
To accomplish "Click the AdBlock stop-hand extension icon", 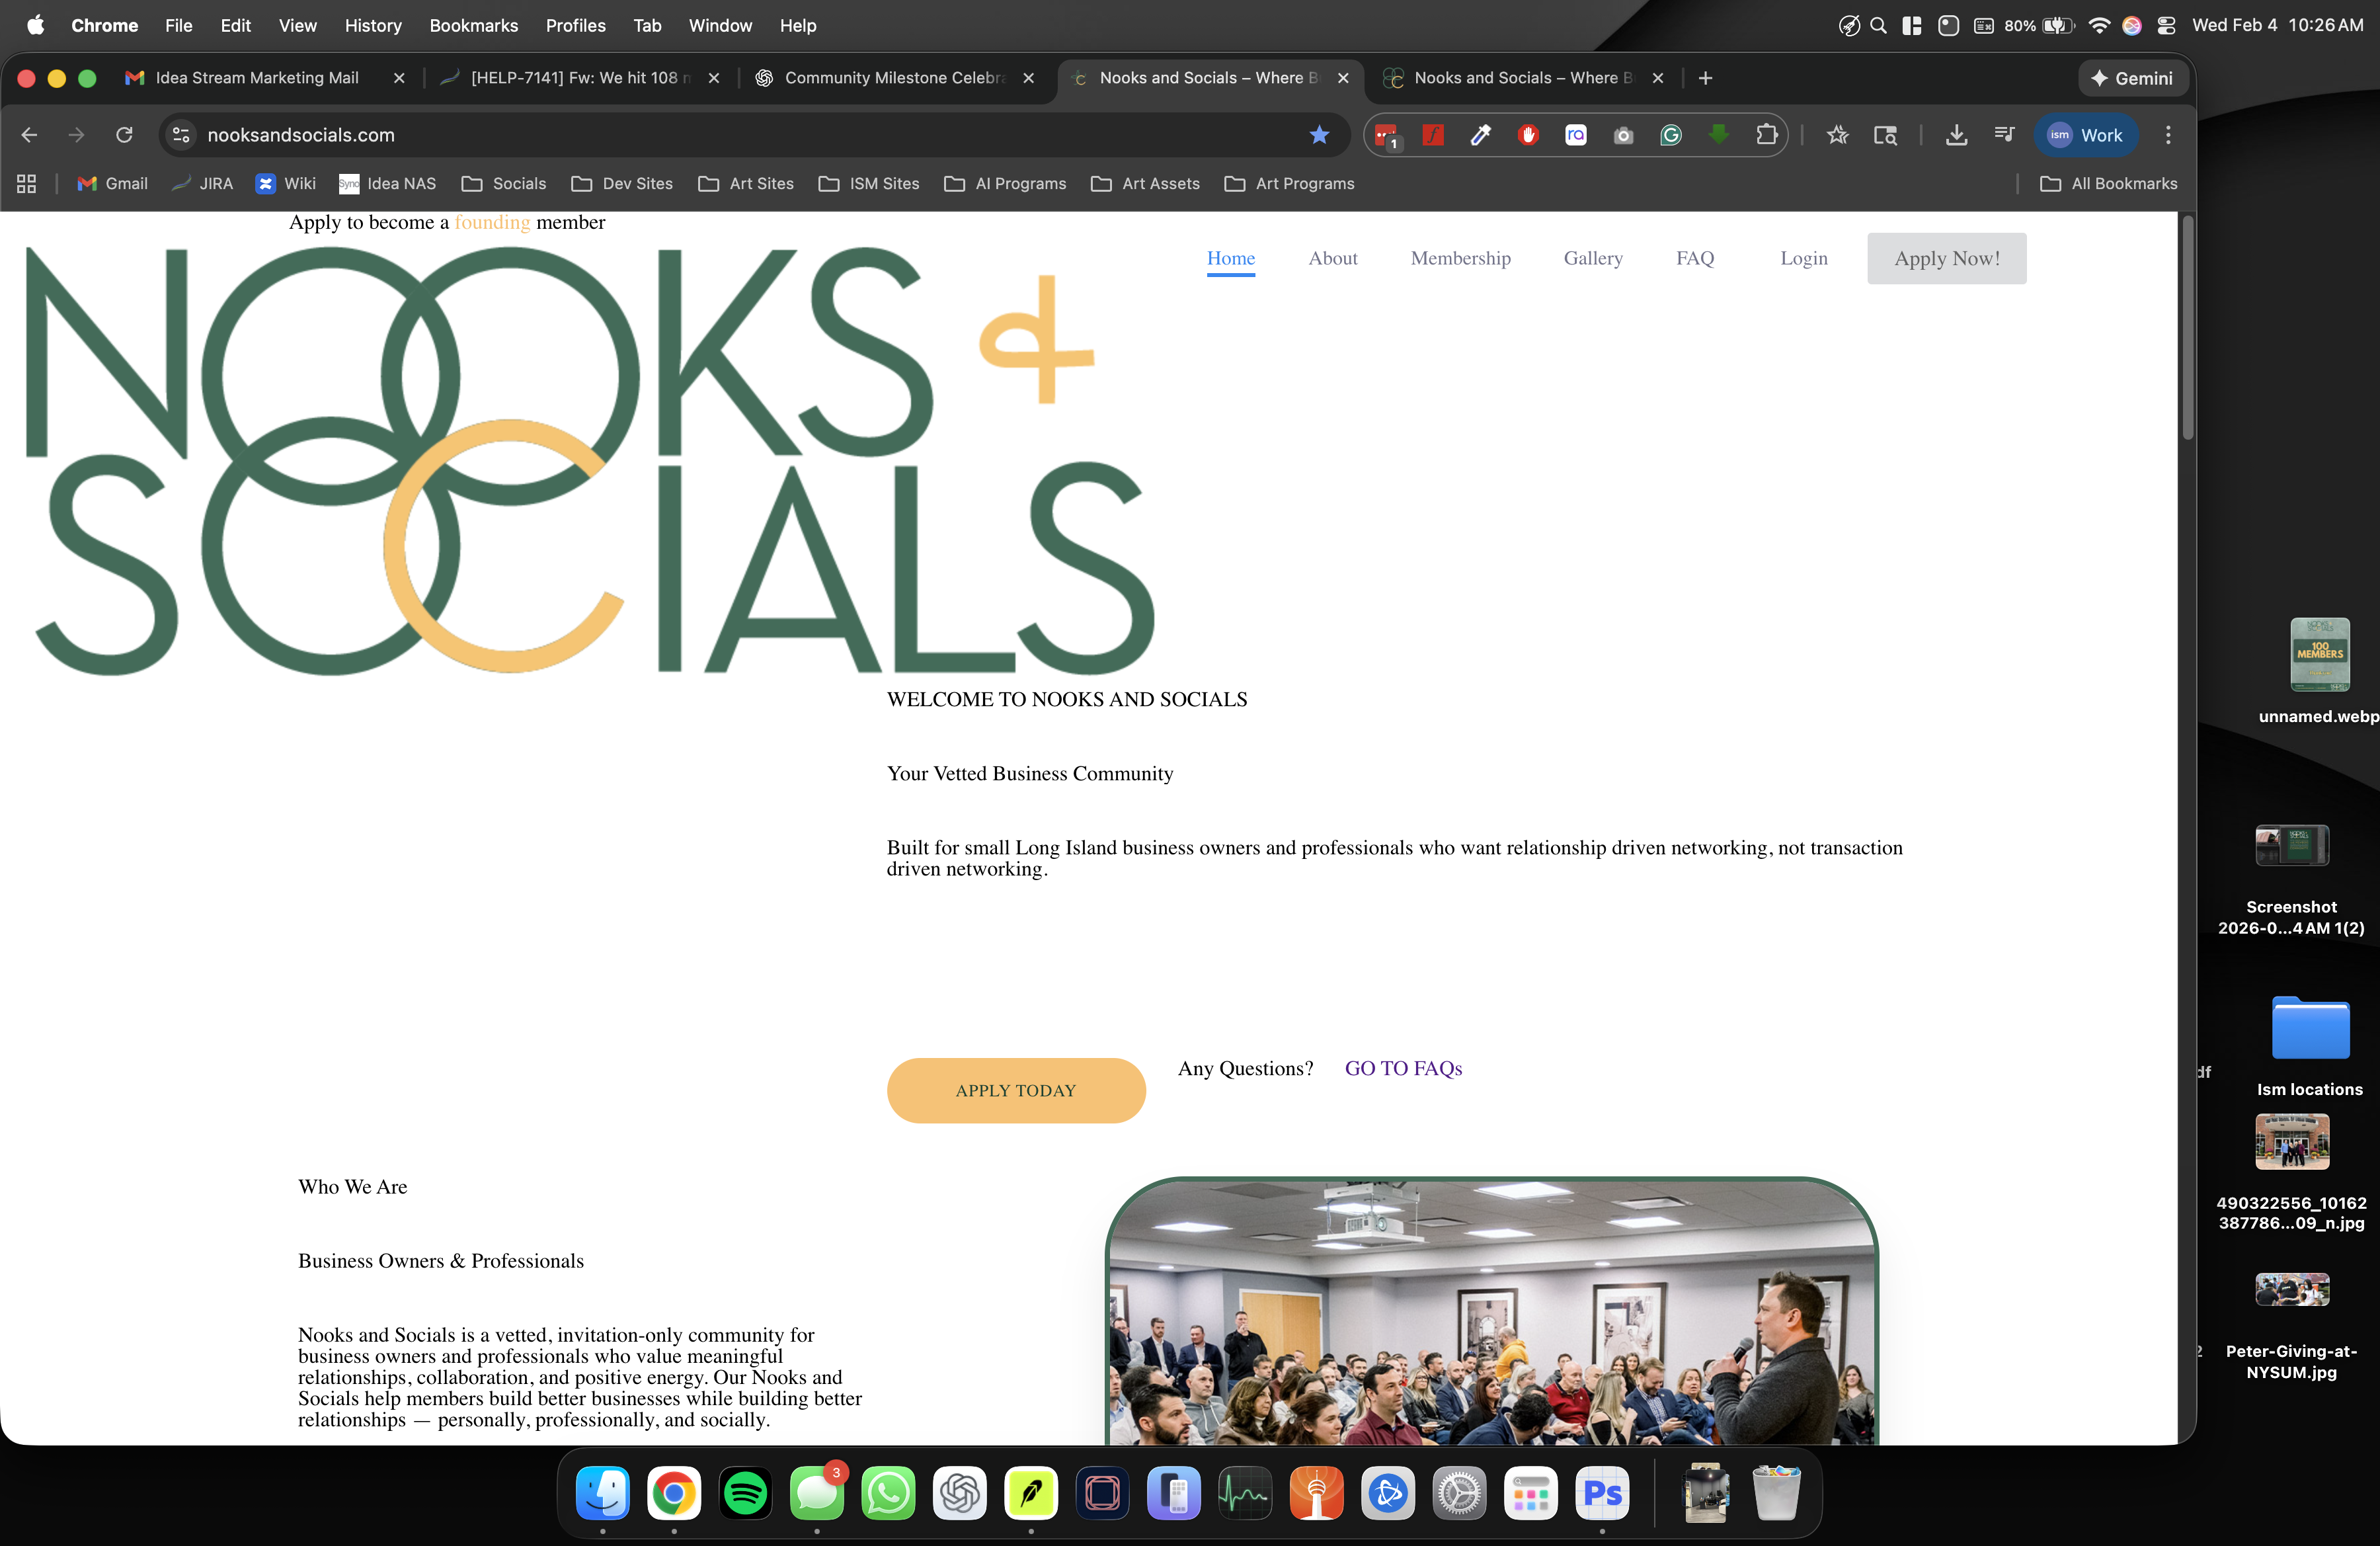I will tap(1527, 135).
